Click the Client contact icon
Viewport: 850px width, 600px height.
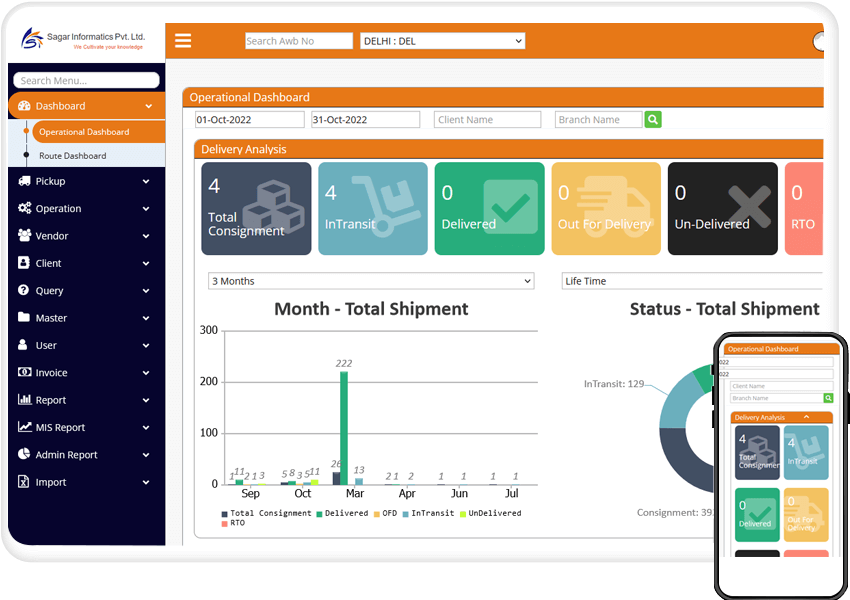pos(23,263)
